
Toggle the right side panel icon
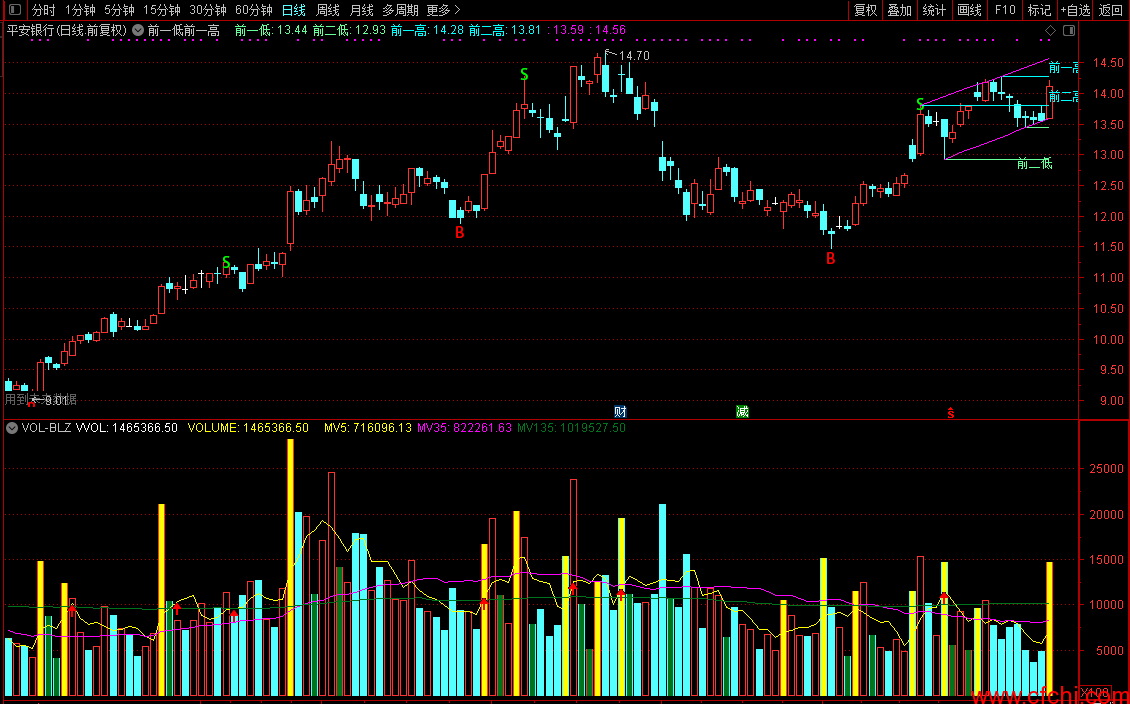point(1069,30)
